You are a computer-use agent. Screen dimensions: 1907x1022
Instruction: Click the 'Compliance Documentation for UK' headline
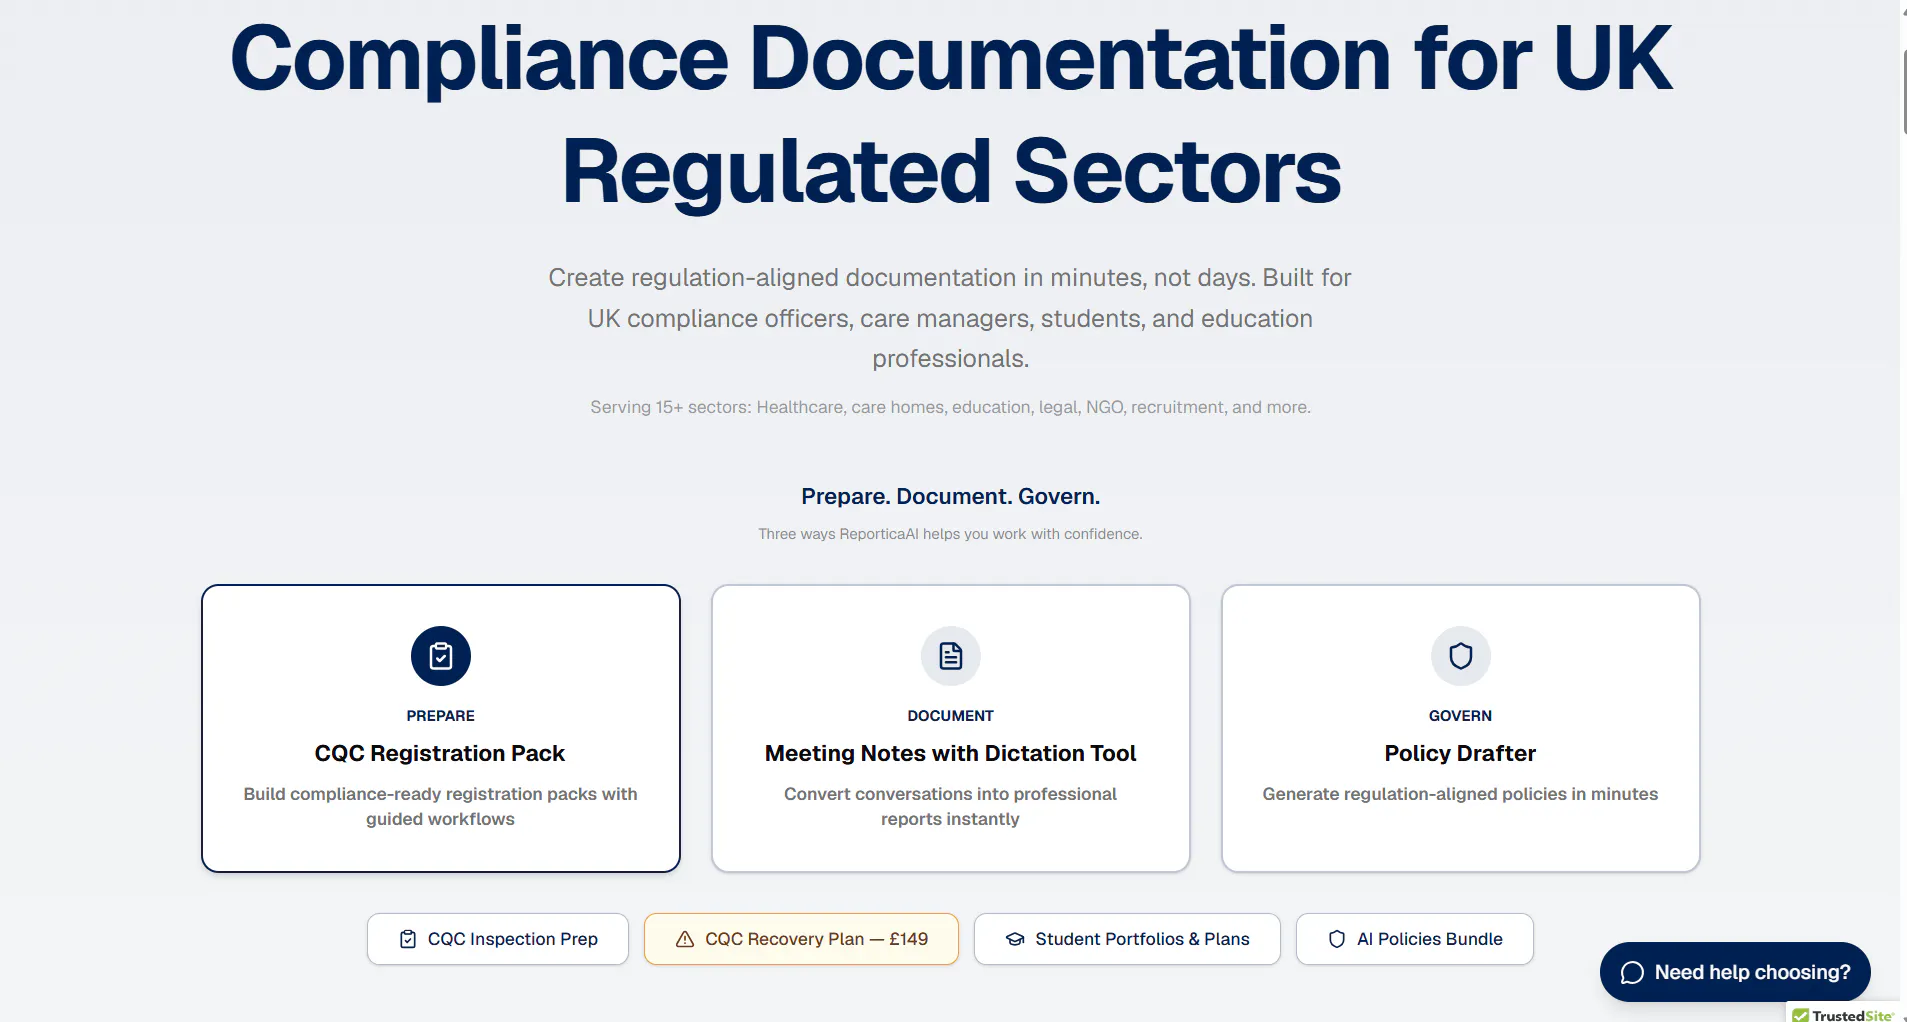click(951, 58)
